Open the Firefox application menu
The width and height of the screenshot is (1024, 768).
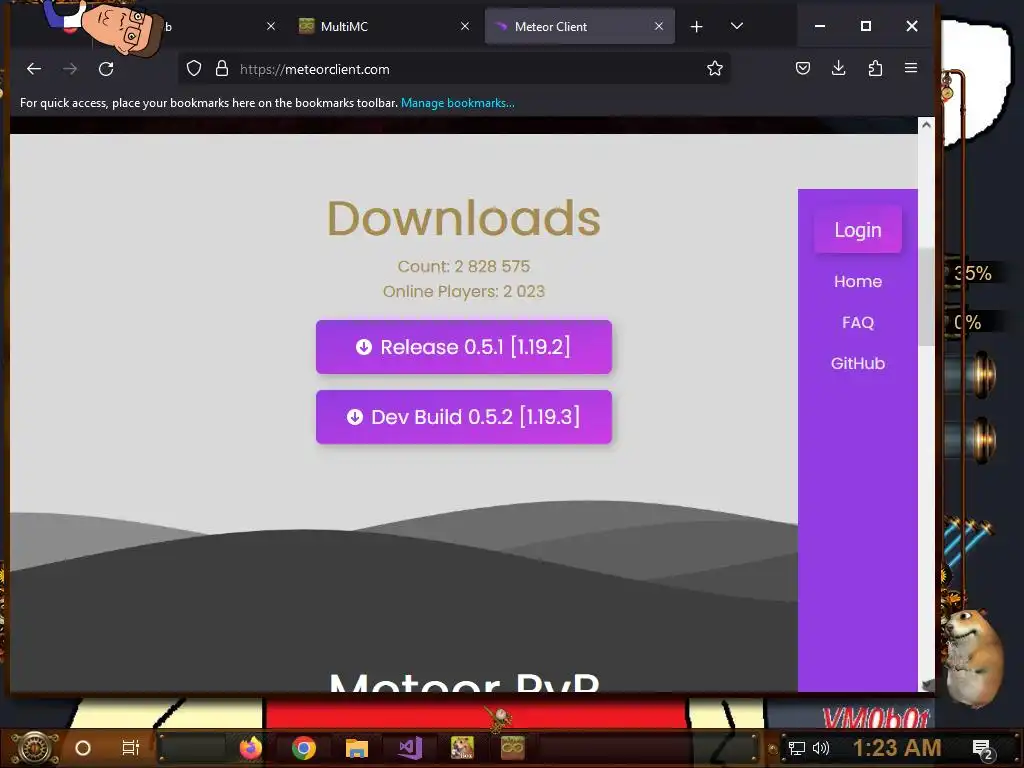coord(911,68)
